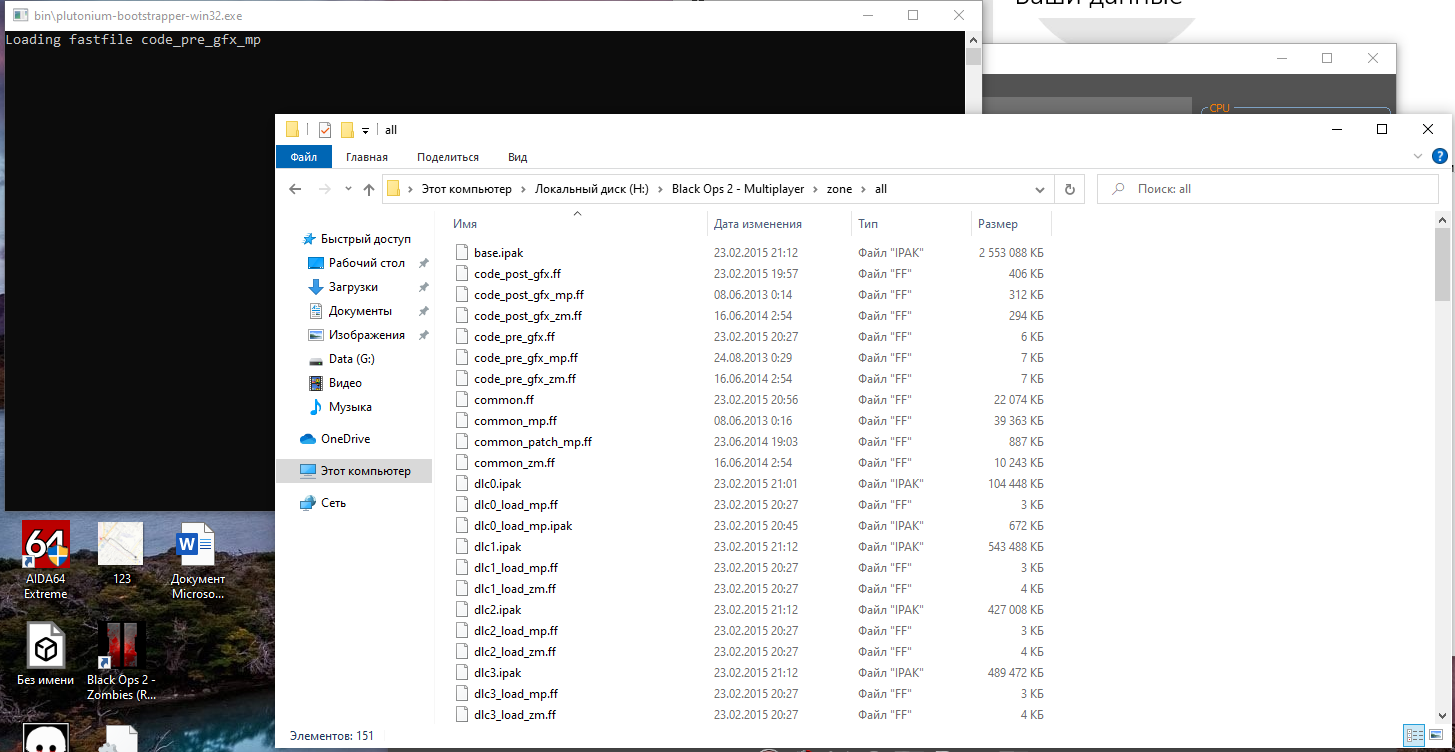Open Customize Quick Access Toolbar dropdown
The image size is (1455, 752).
pyautogui.click(x=366, y=130)
